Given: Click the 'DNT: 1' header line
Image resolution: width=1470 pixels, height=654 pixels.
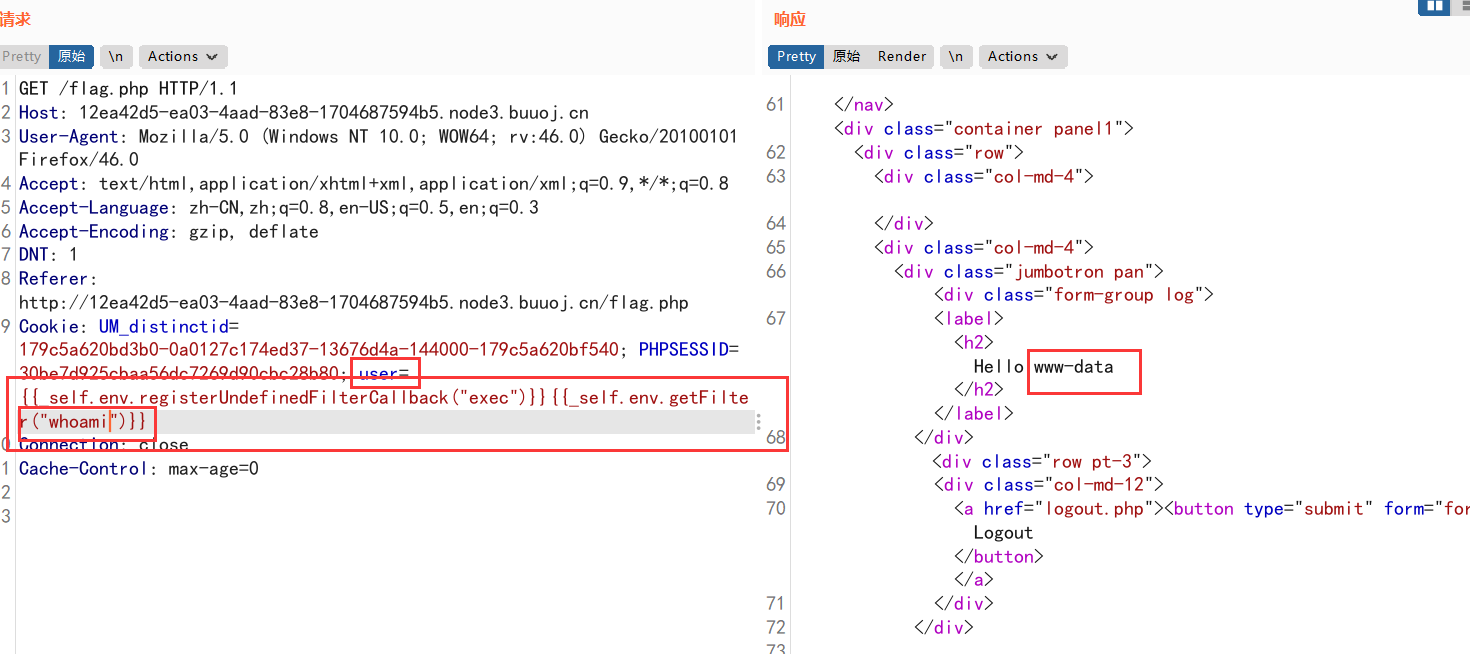Looking at the screenshot, I should pos(48,255).
